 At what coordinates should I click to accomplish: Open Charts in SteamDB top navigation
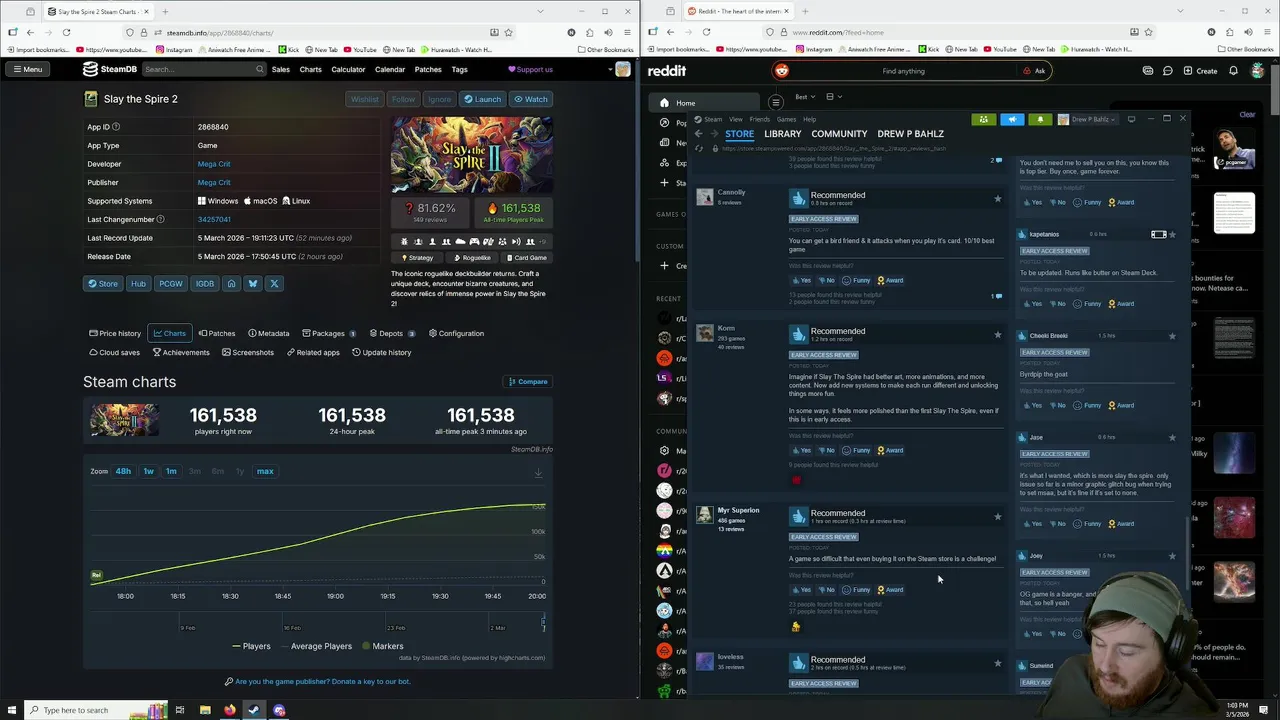(x=311, y=69)
